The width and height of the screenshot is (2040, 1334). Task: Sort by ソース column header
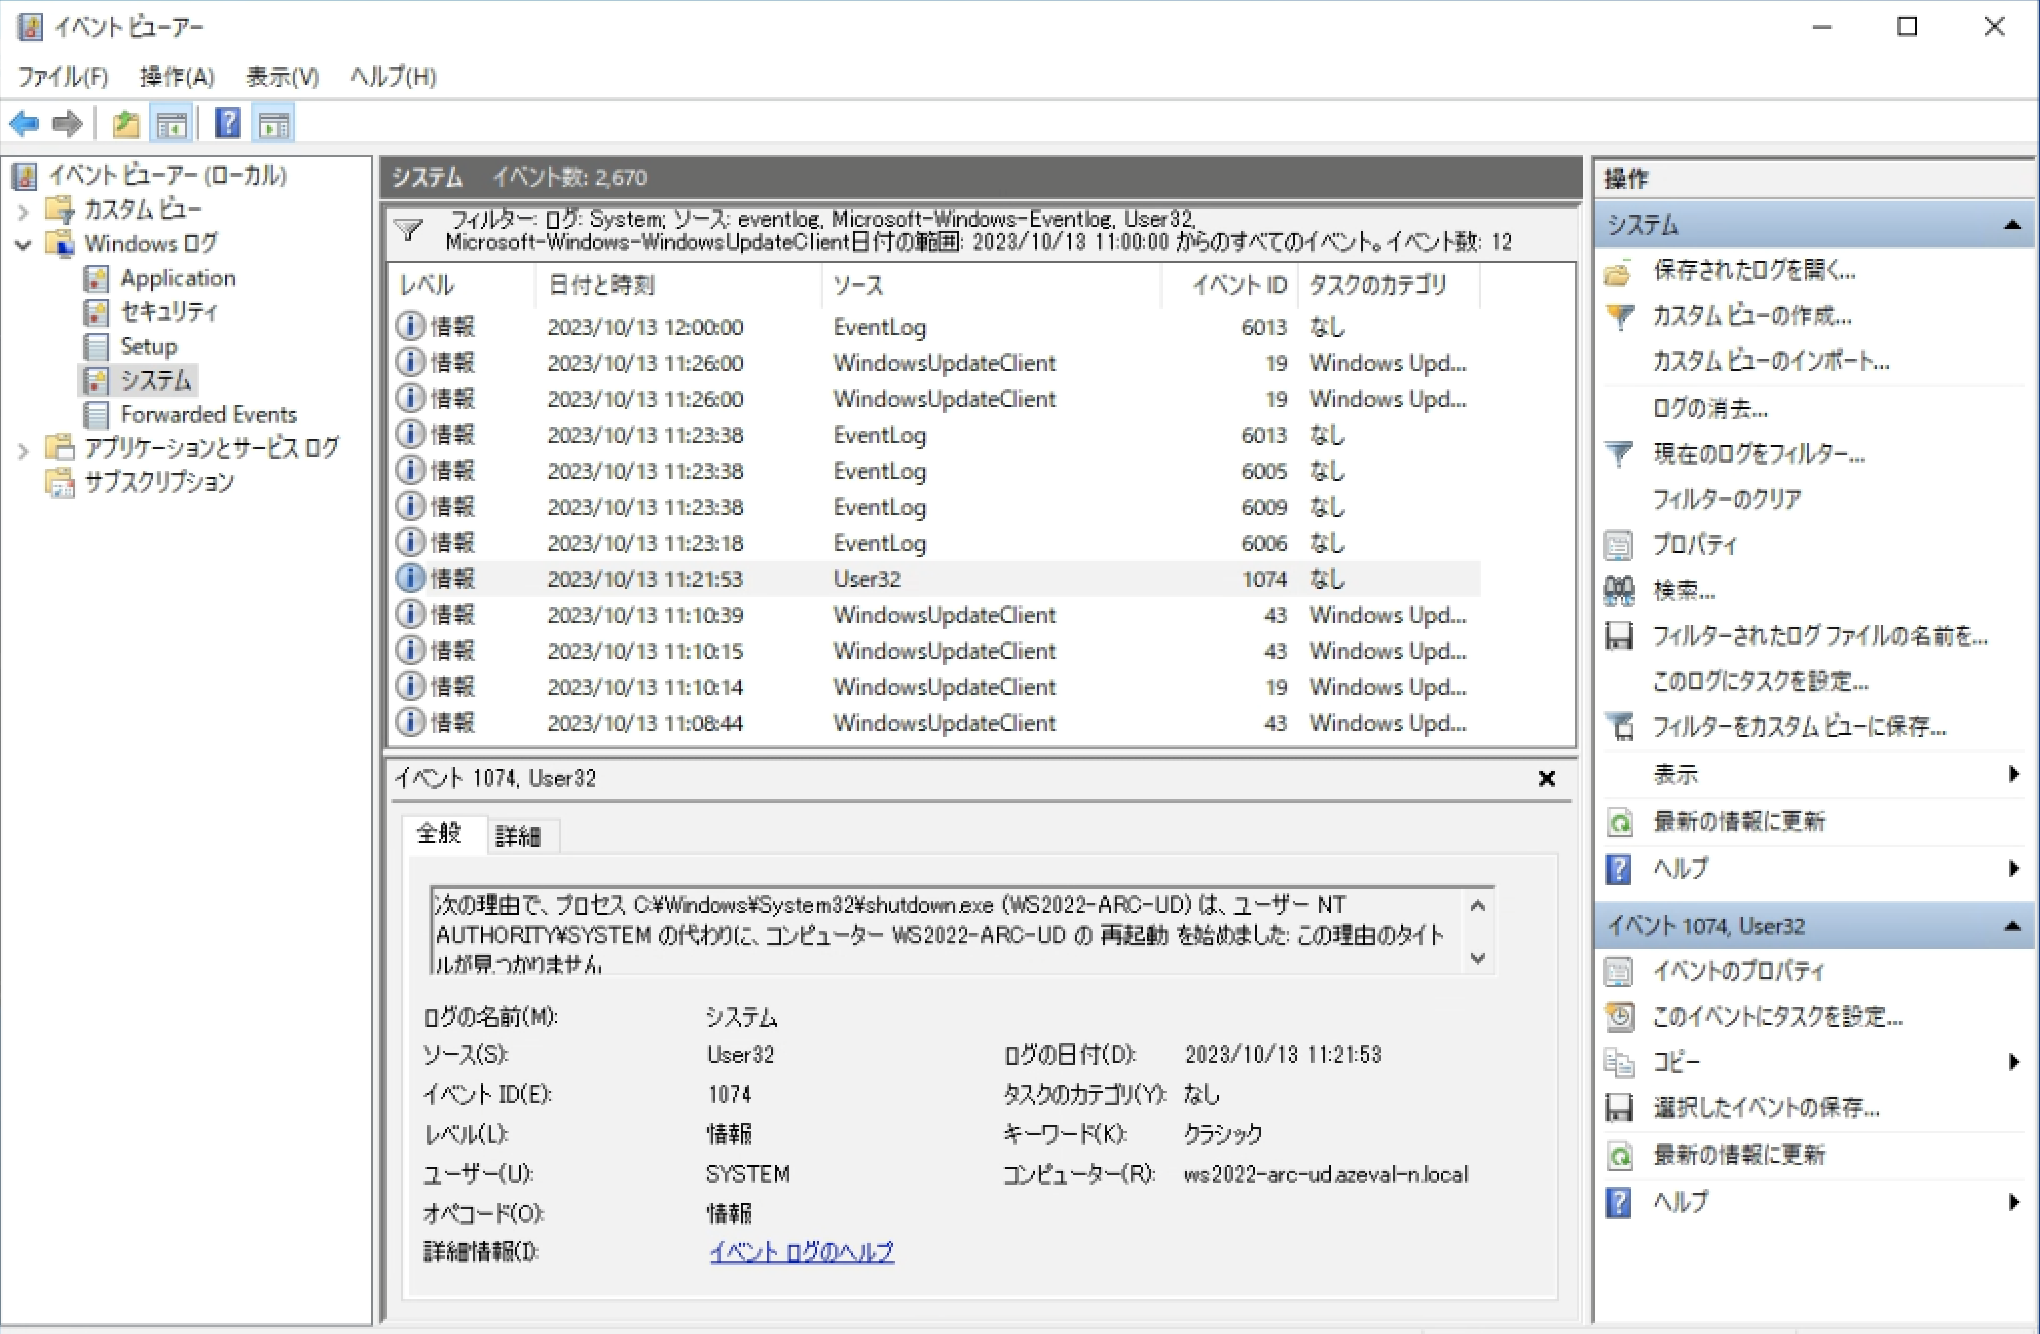991,286
